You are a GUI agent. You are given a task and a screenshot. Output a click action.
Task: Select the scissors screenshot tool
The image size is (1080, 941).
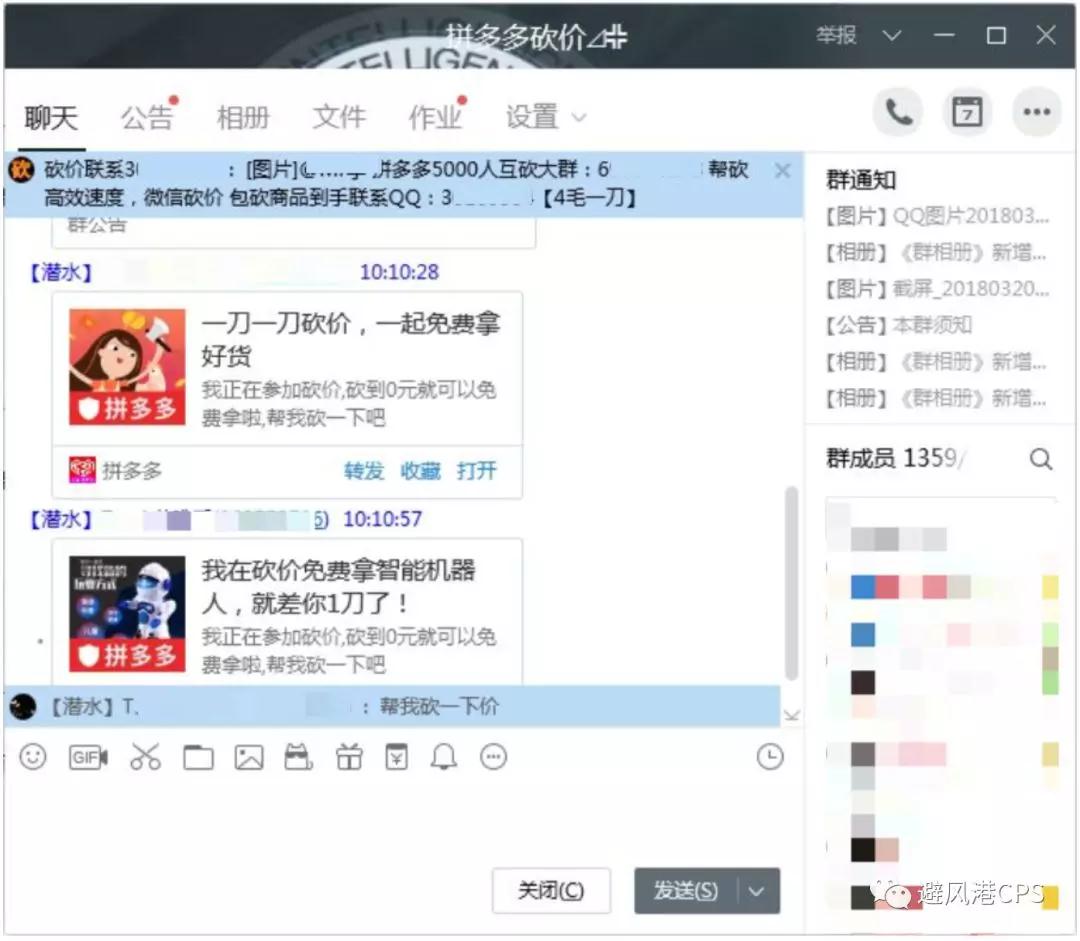tap(145, 757)
